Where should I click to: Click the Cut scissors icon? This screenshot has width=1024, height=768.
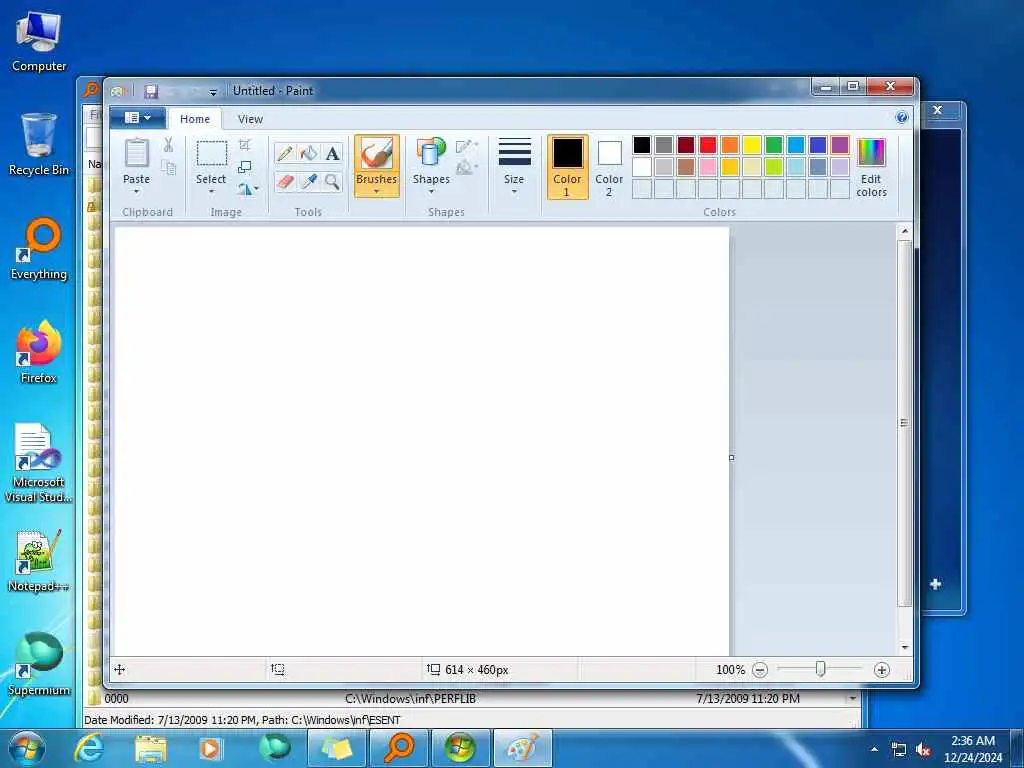(x=168, y=145)
